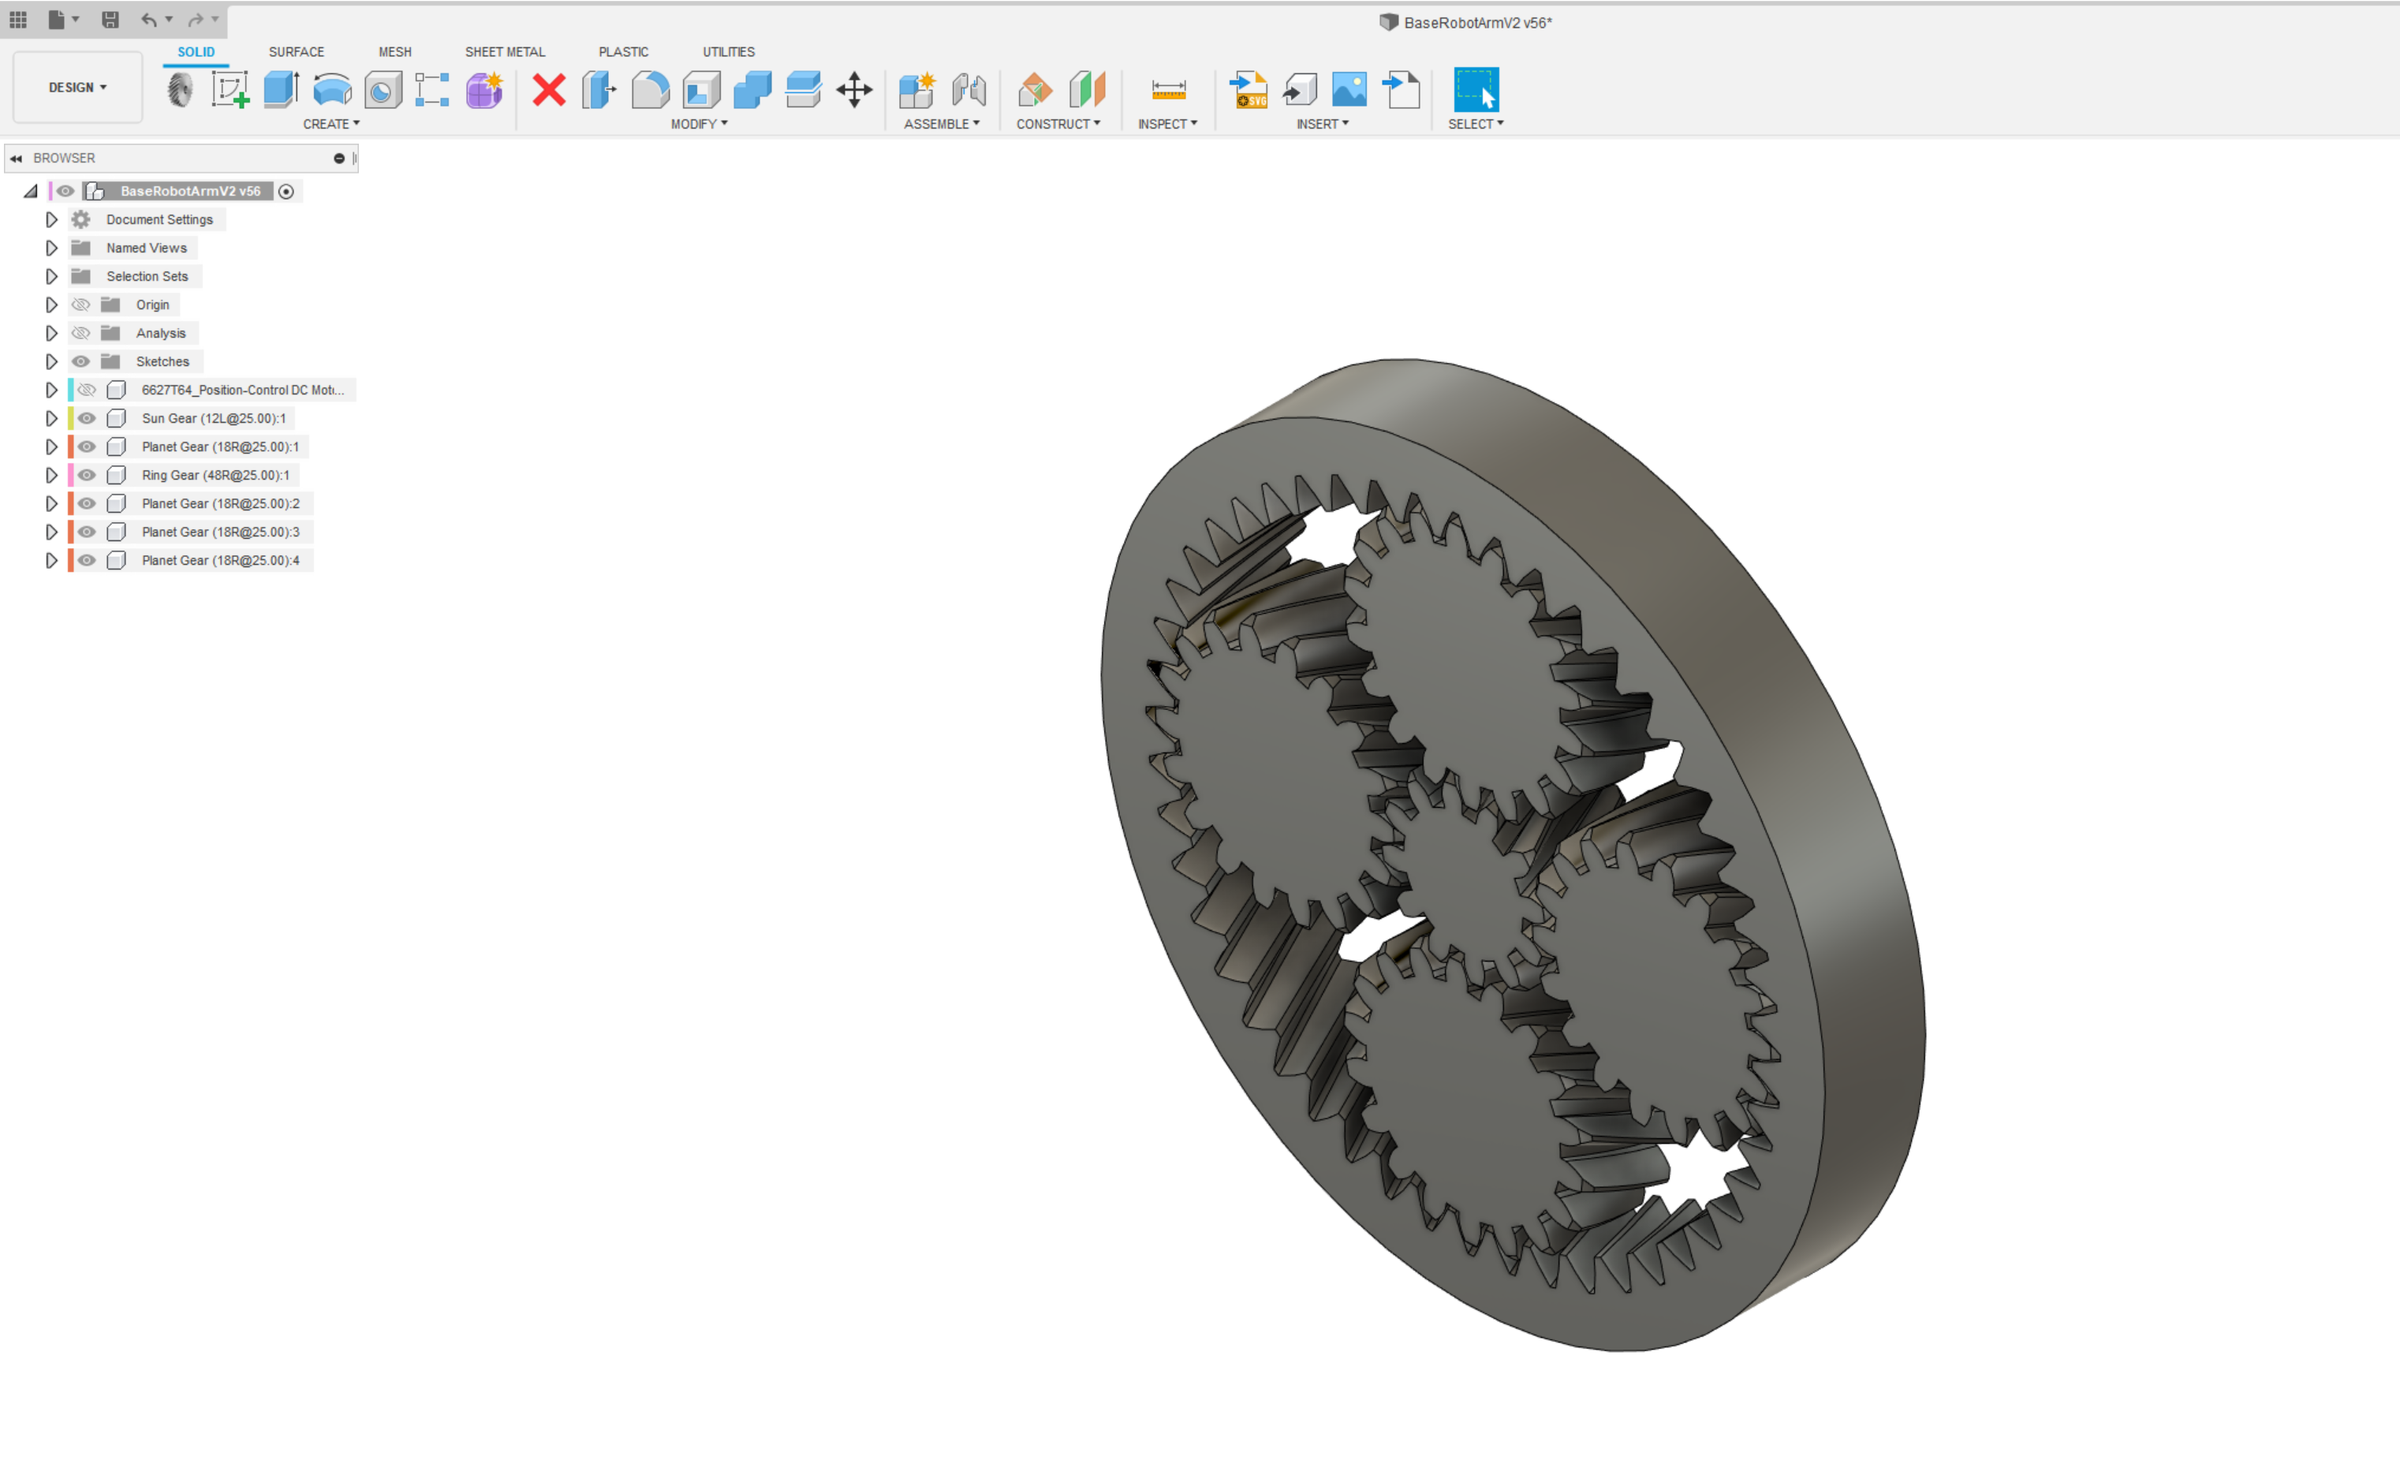
Task: Select BaseRobotArmV2 v56 in the browser
Action: [189, 190]
